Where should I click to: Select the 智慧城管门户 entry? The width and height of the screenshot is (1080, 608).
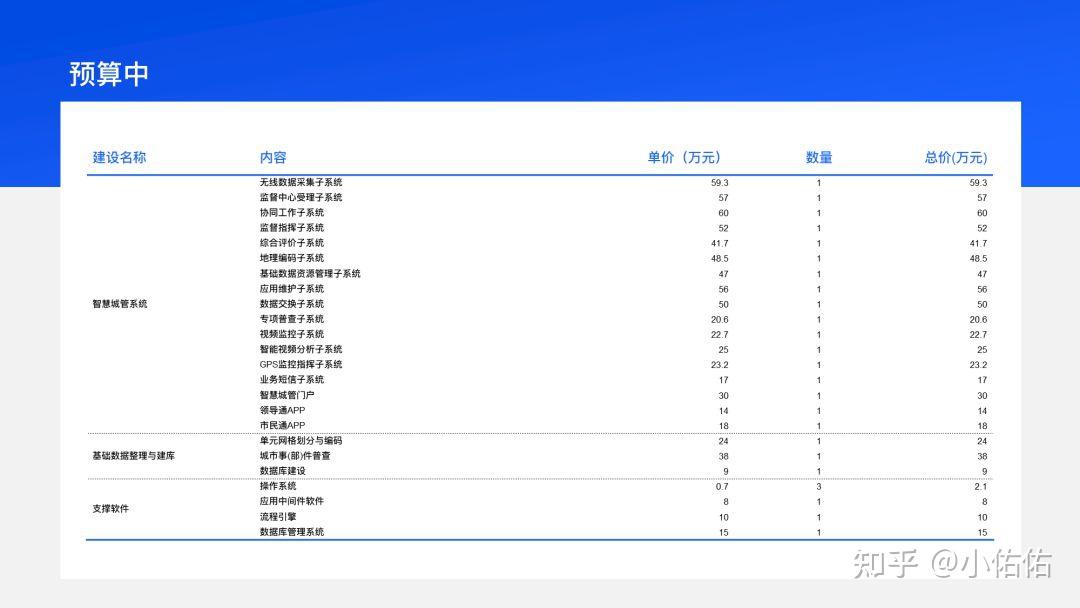[x=287, y=395]
